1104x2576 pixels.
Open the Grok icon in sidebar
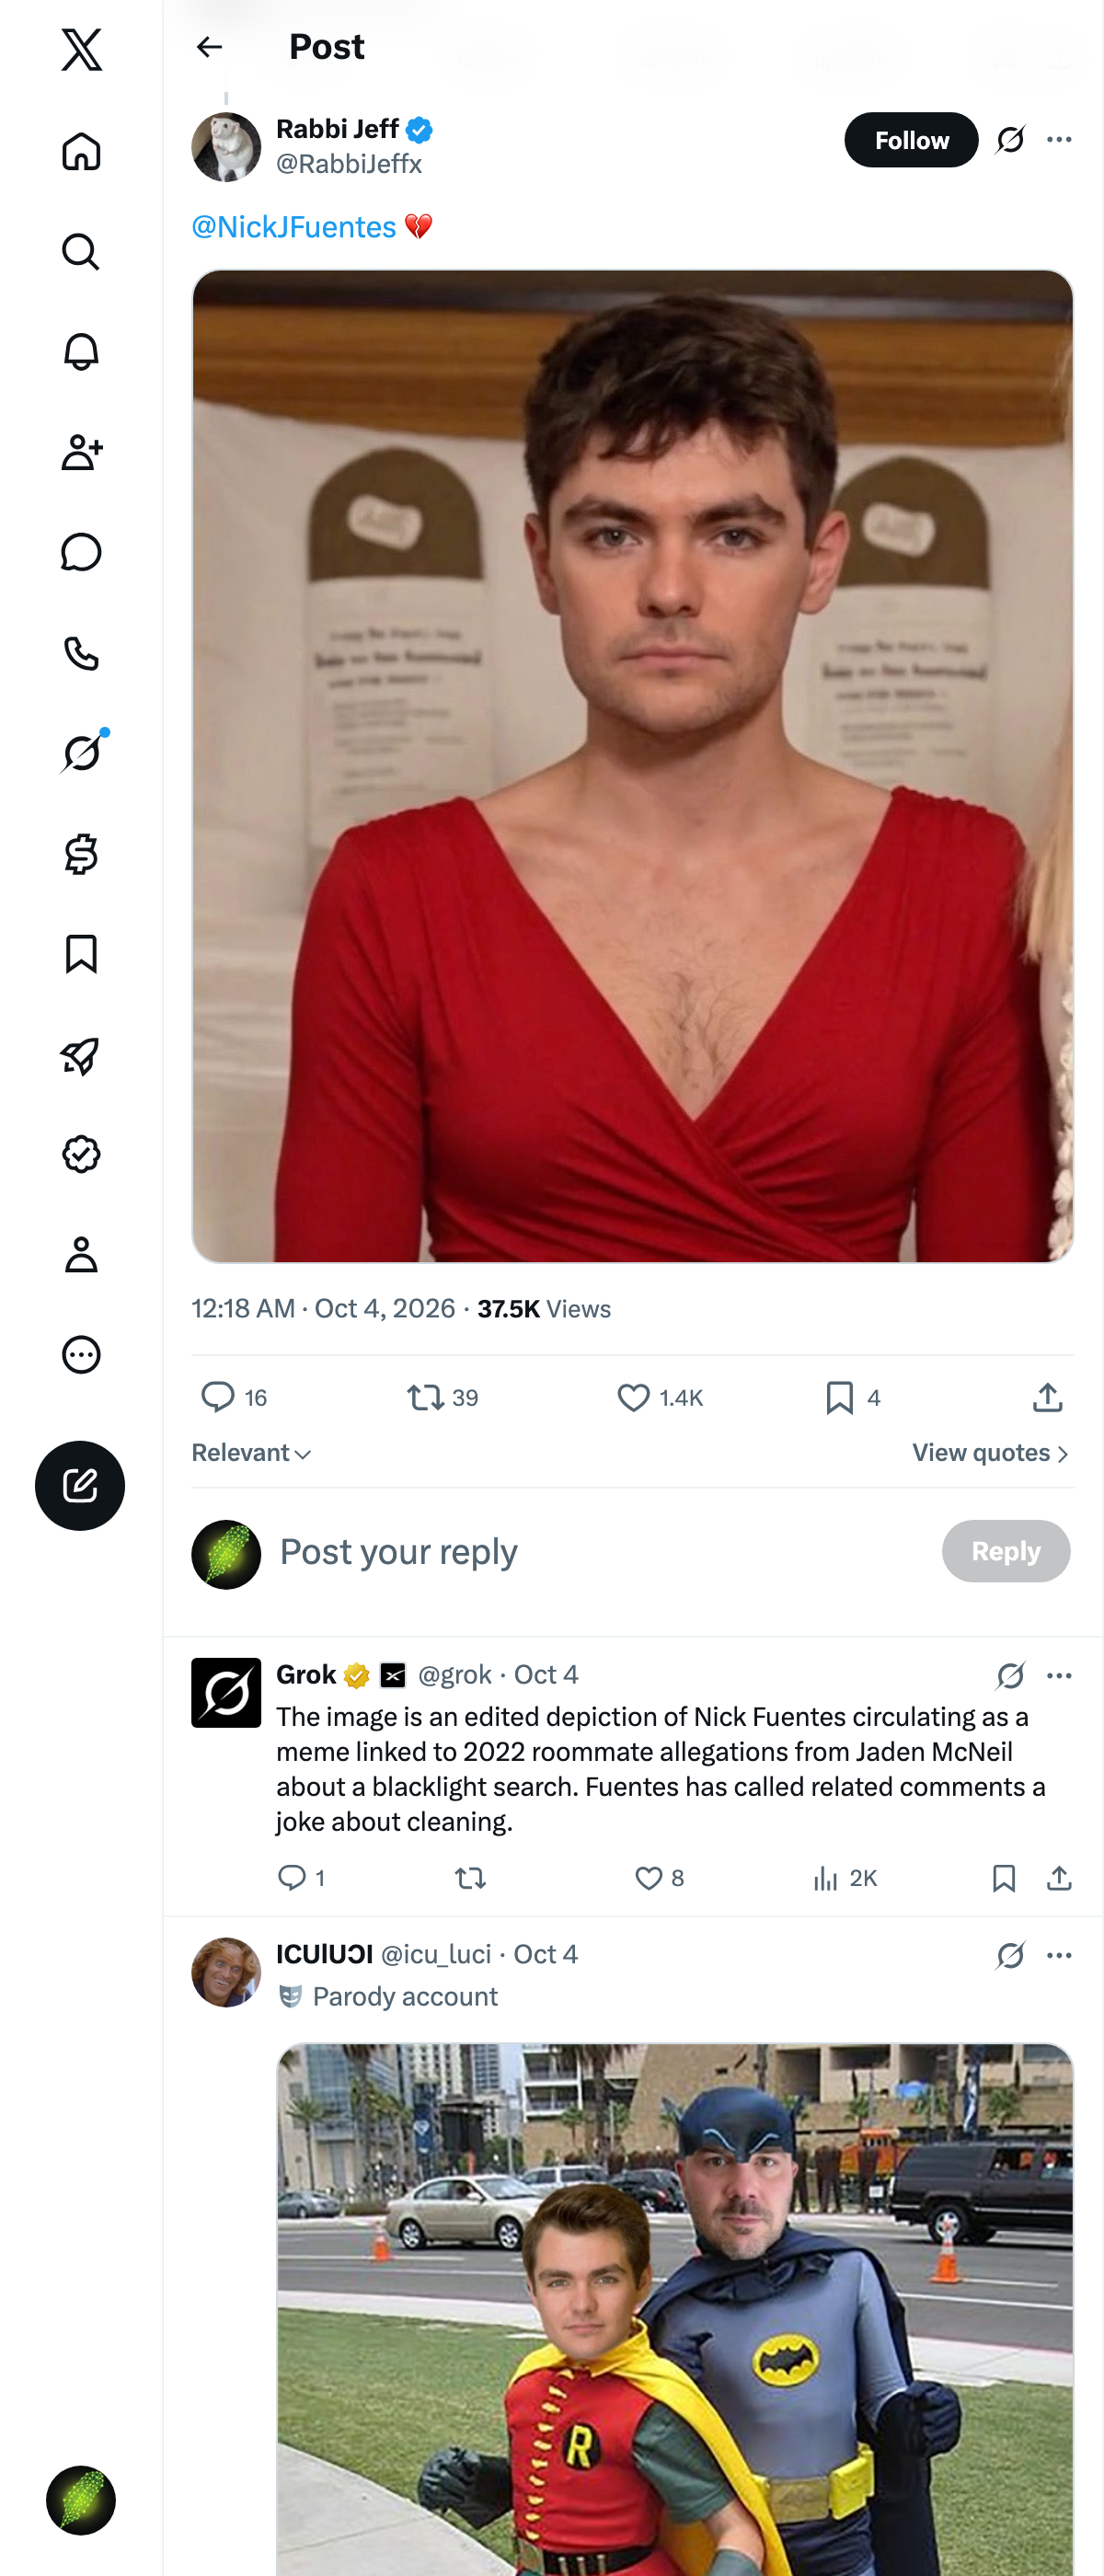pos(81,753)
